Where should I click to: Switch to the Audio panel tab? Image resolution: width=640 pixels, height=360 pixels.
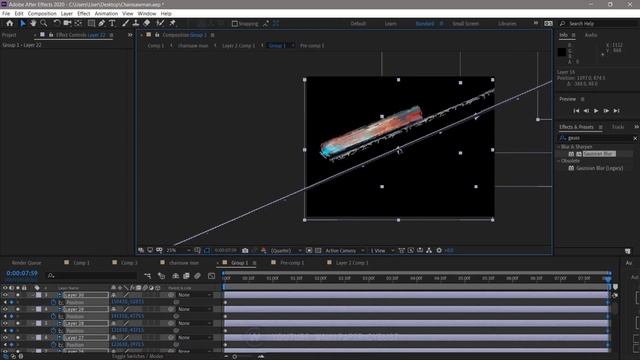click(591, 36)
